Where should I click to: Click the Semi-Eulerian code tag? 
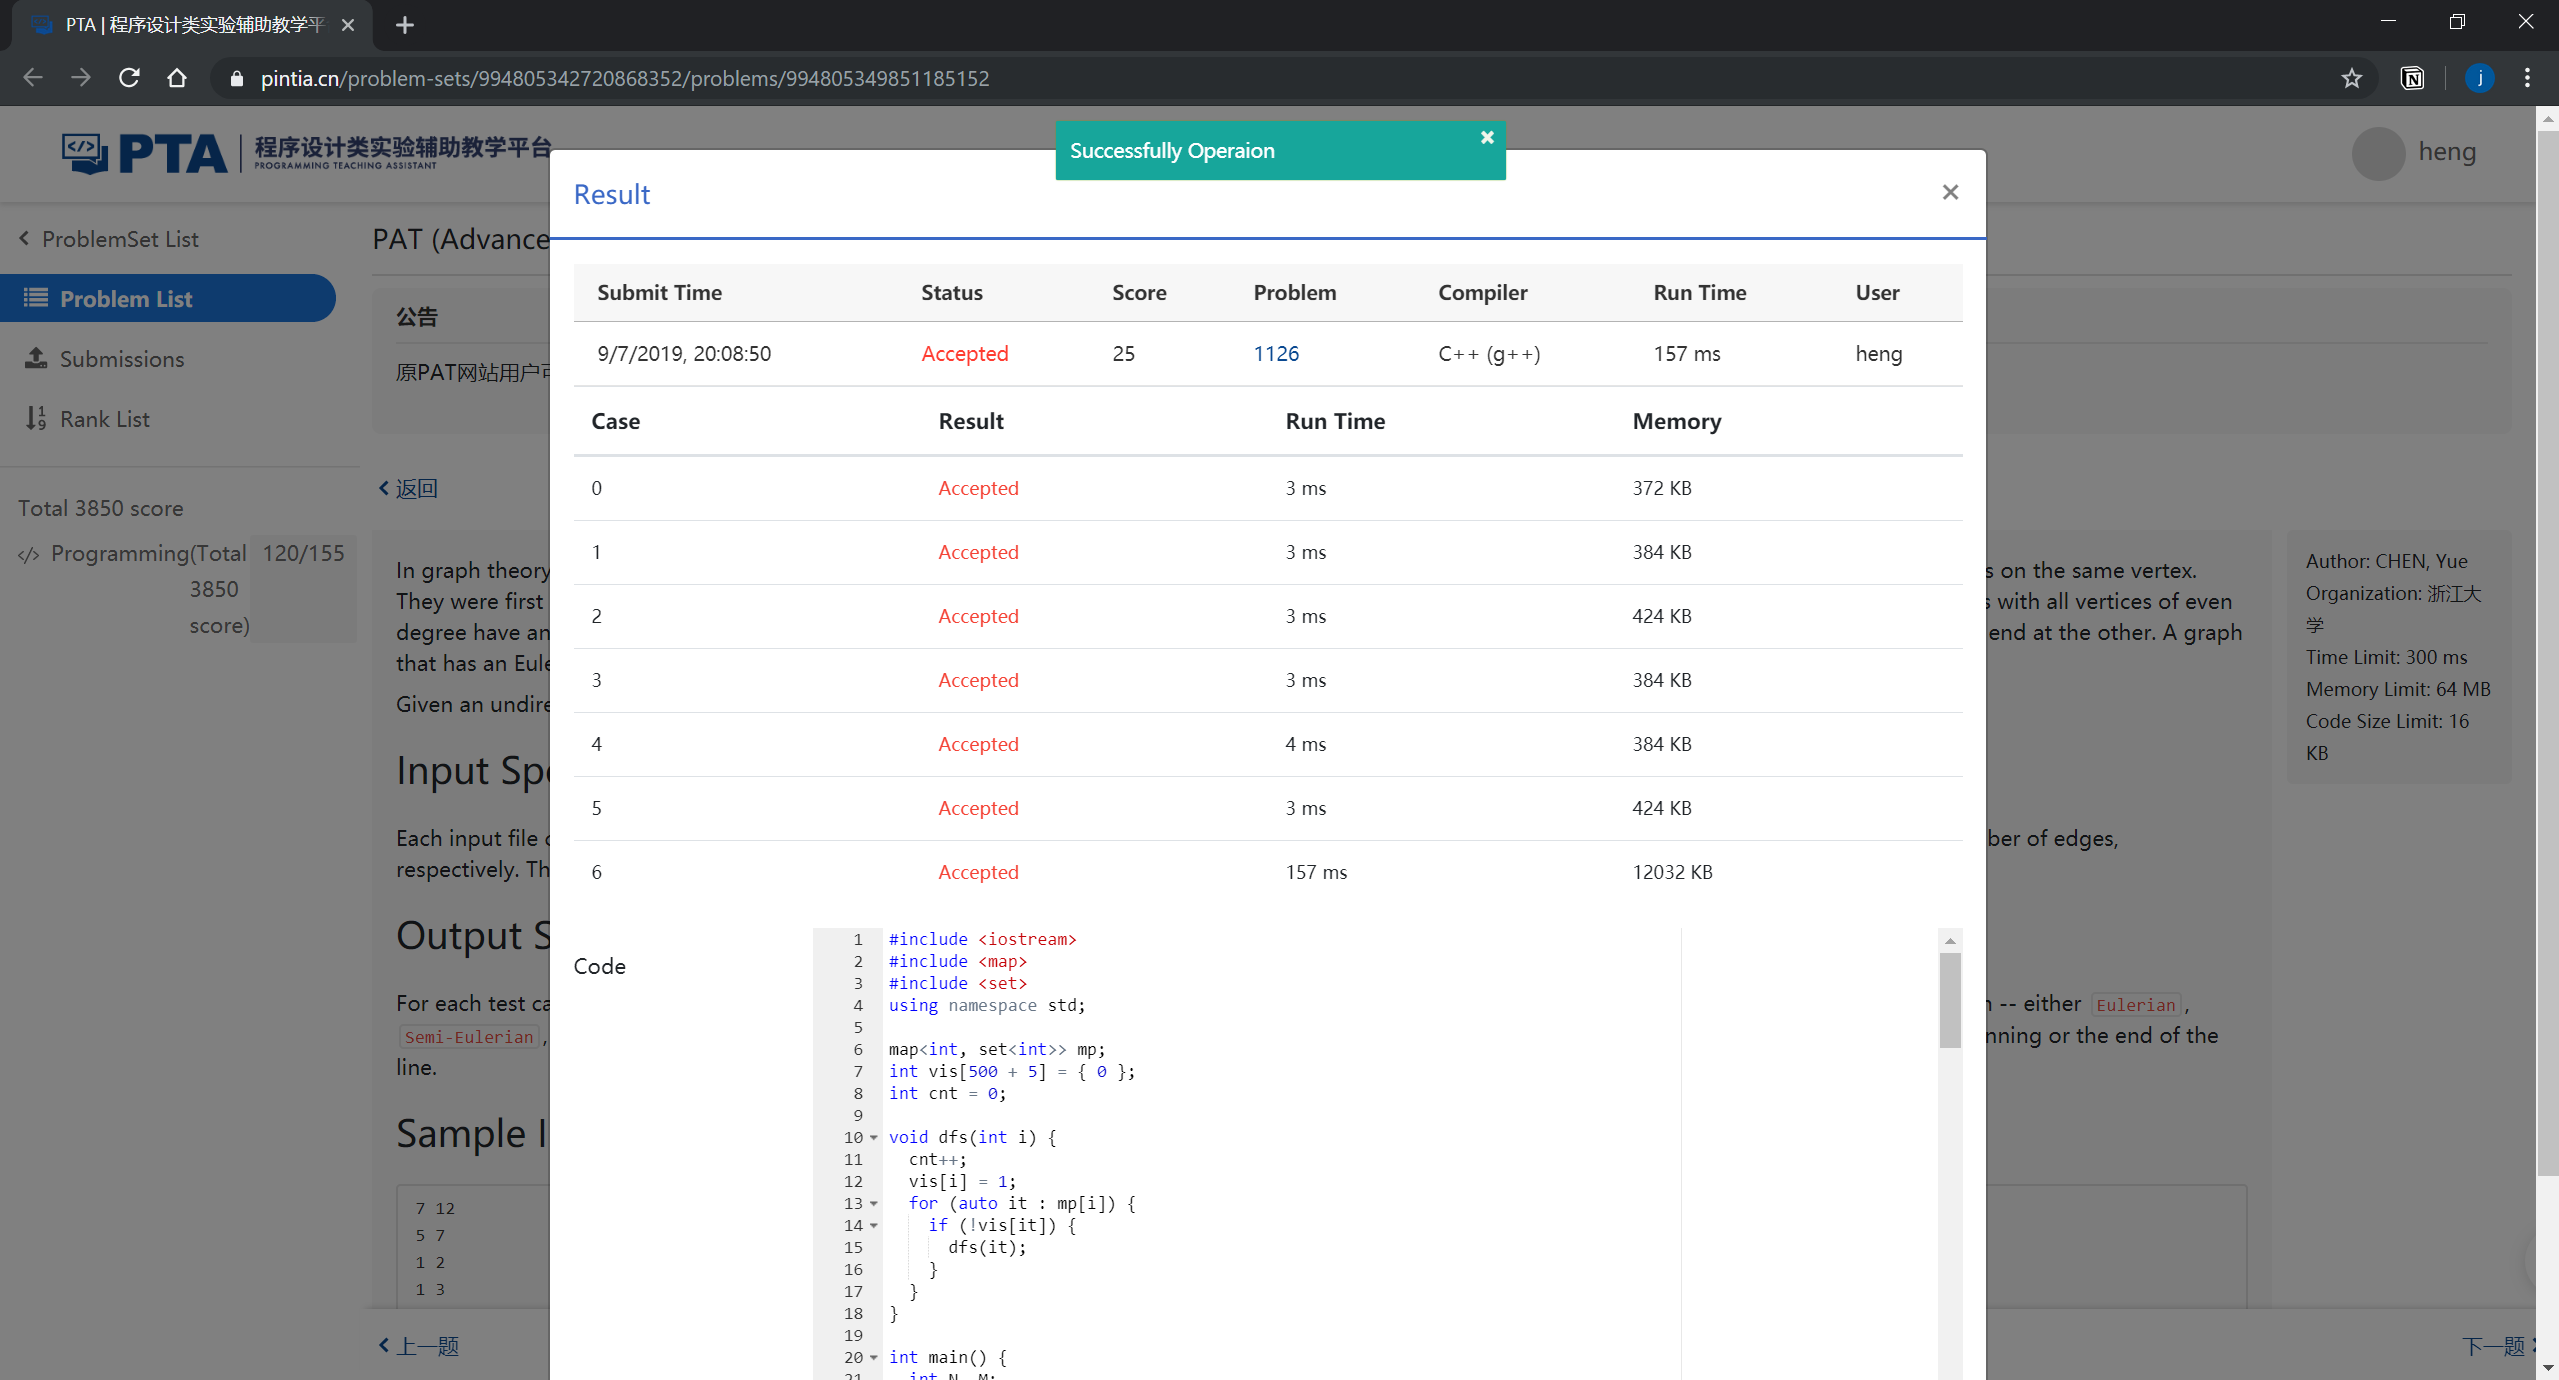pos(469,1037)
